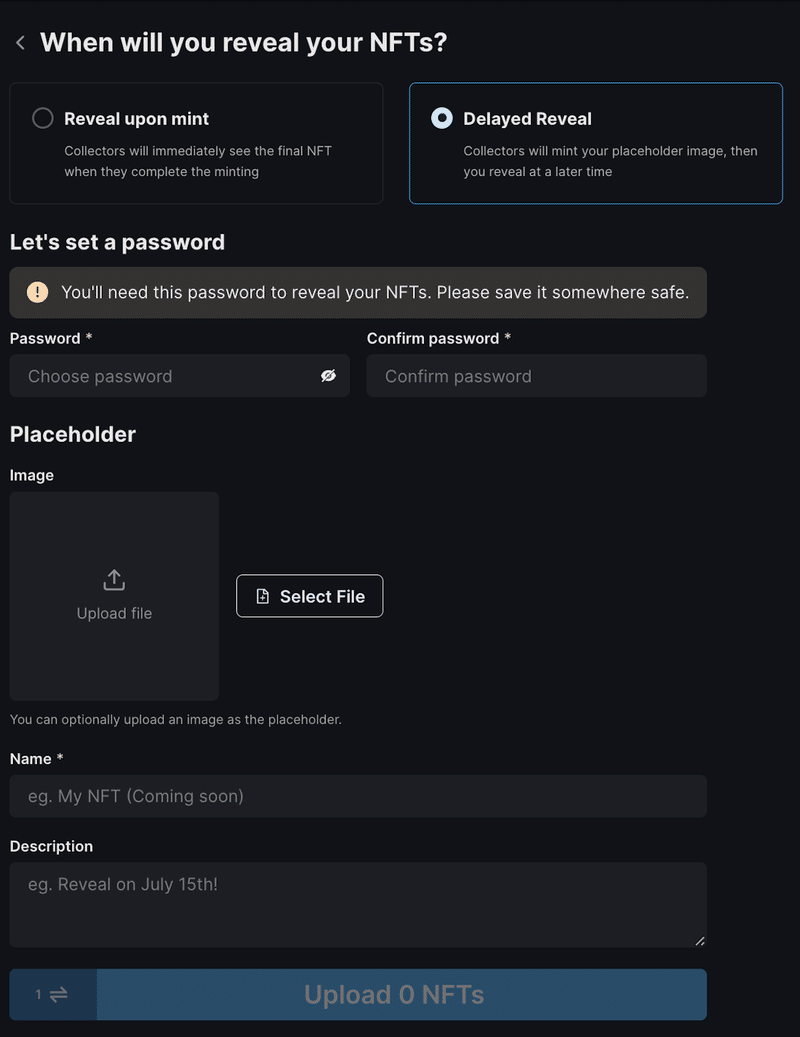Click the save-password warning banner text

[x=375, y=292]
